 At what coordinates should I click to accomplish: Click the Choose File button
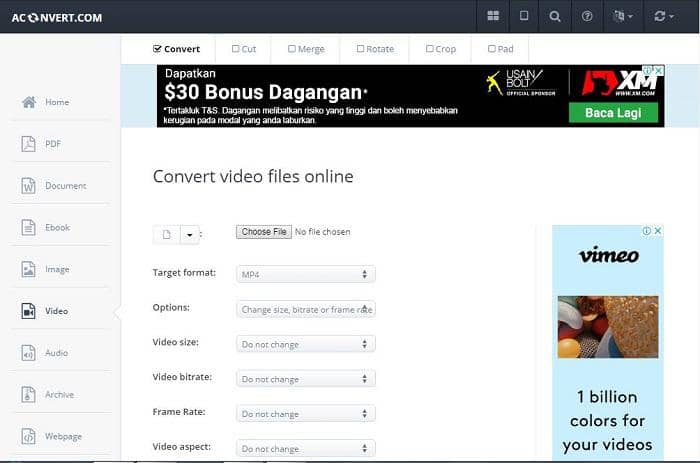pos(264,232)
